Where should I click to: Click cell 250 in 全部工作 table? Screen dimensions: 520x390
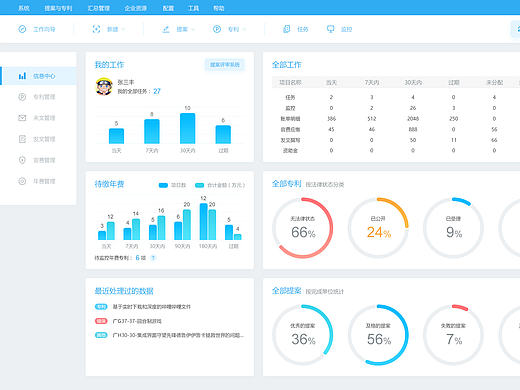click(454, 119)
